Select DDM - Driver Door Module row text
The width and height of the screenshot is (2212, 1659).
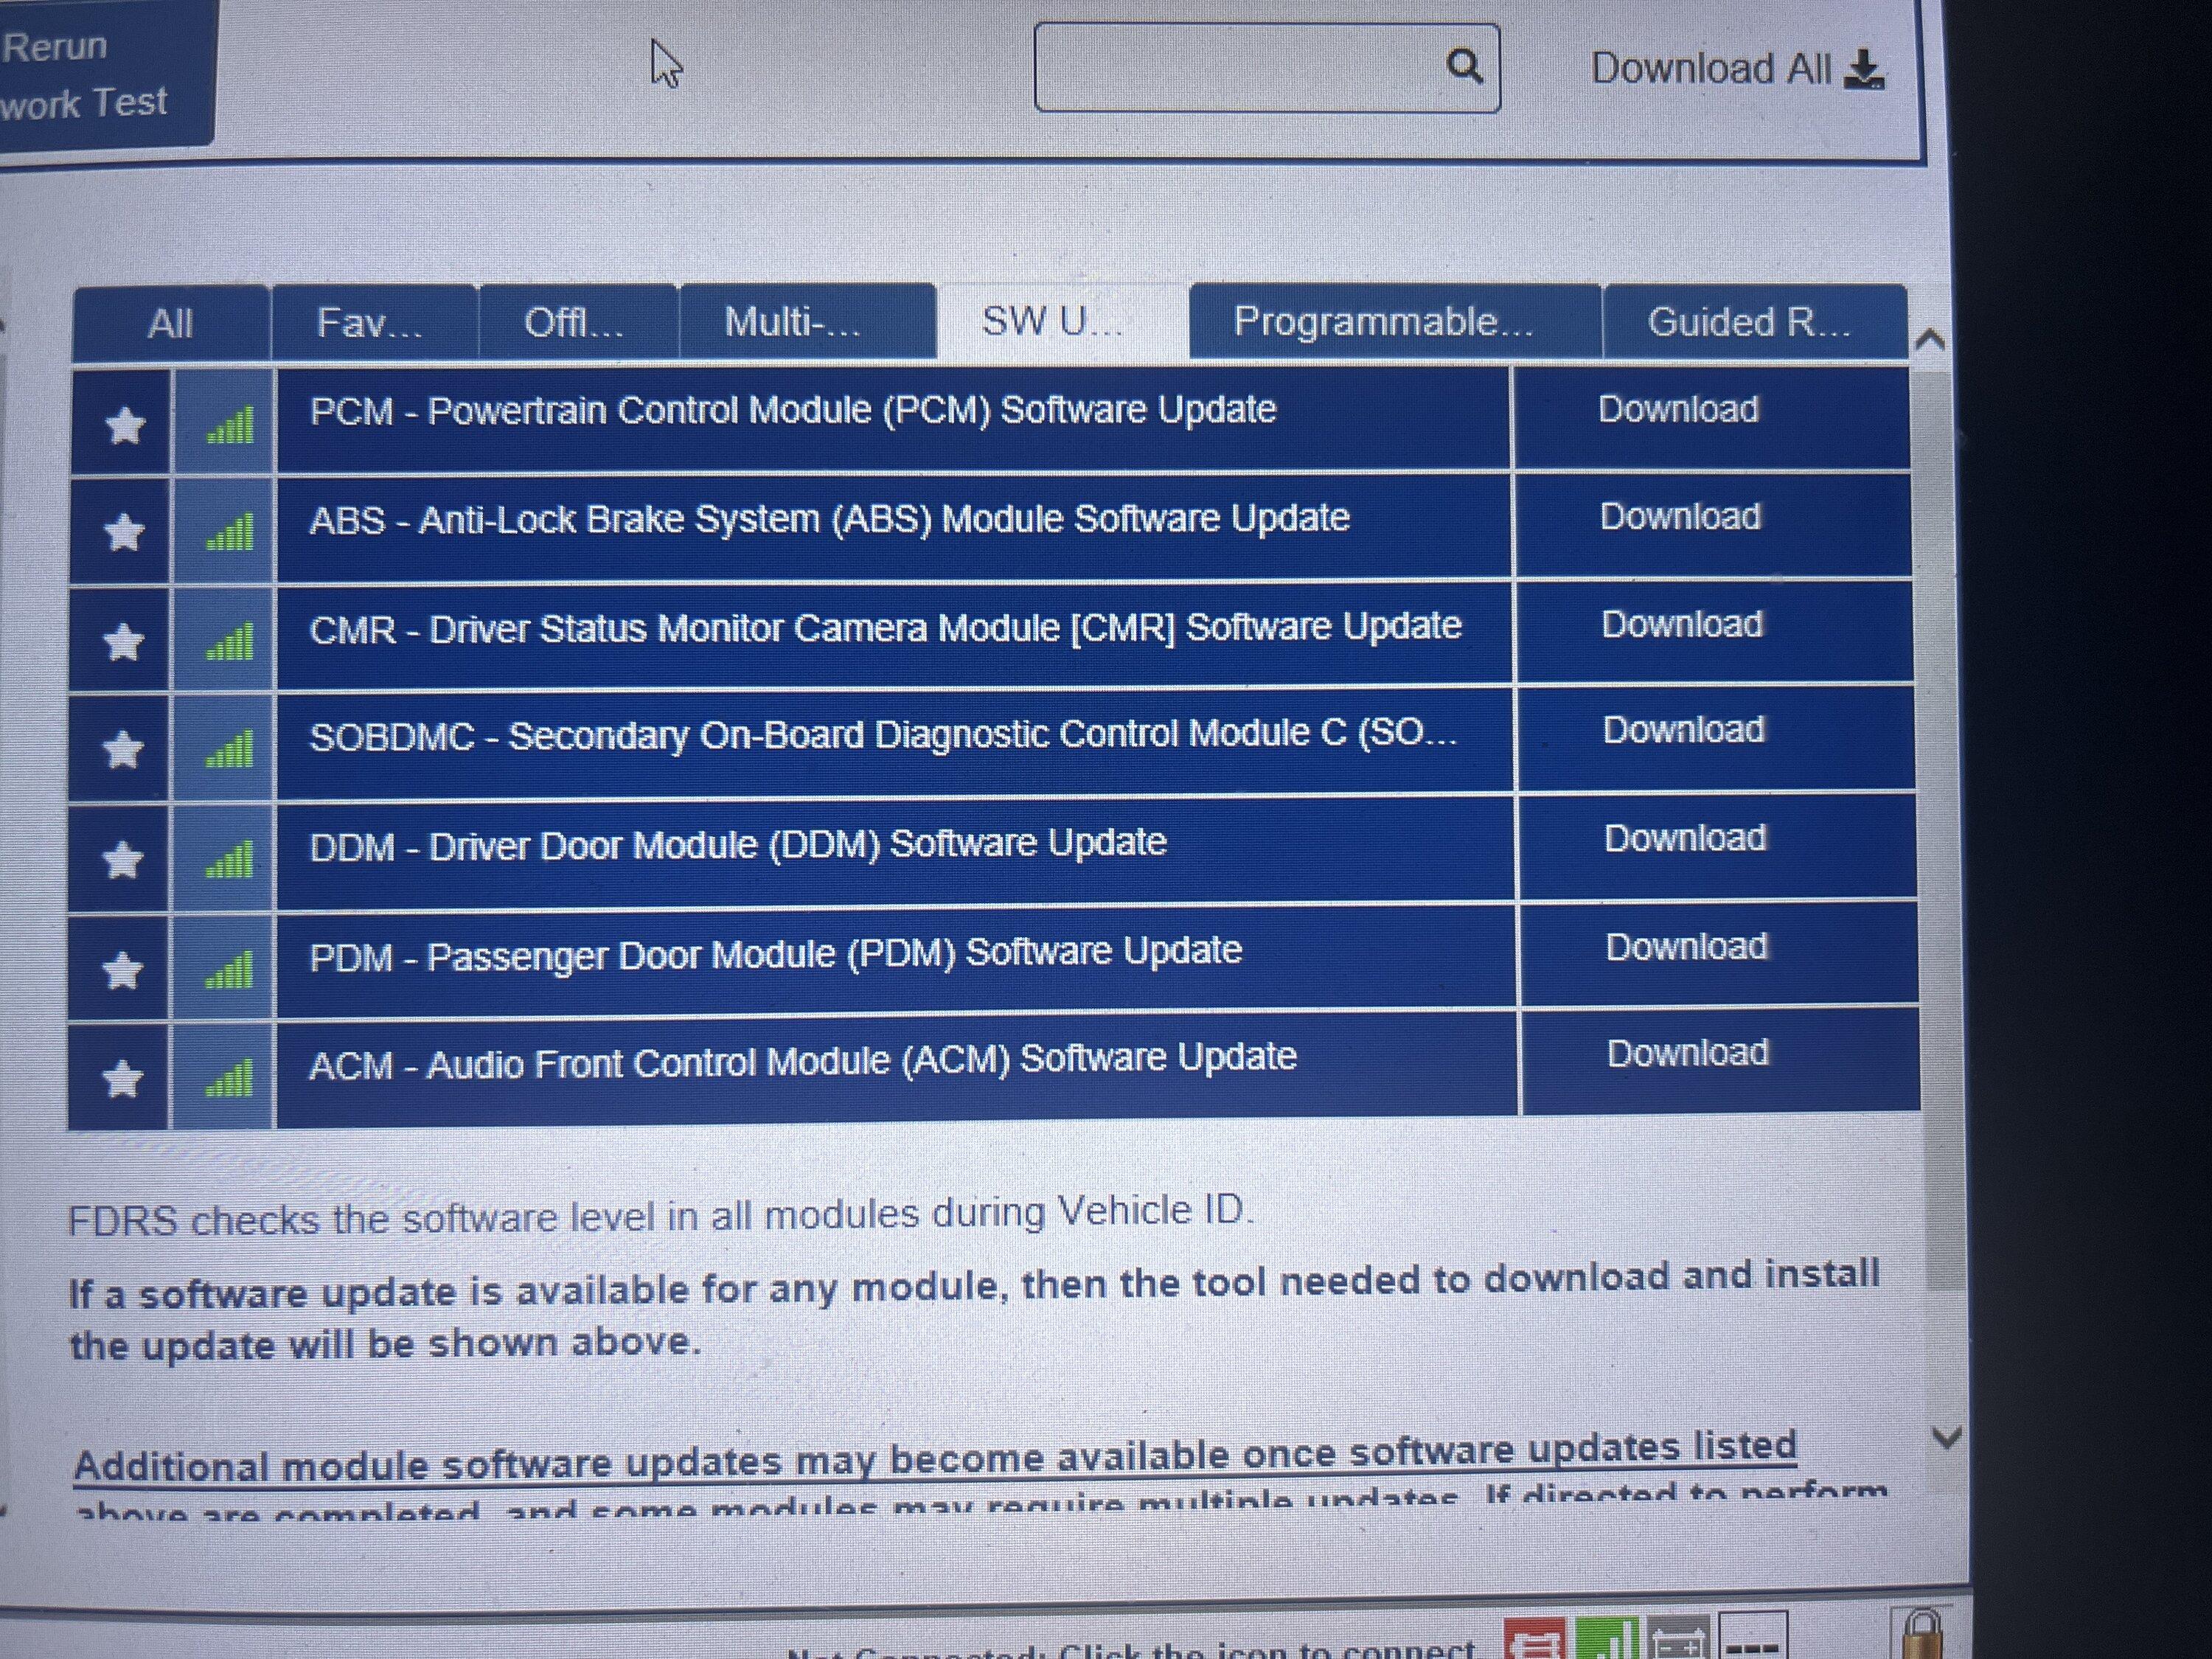pyautogui.click(x=738, y=845)
